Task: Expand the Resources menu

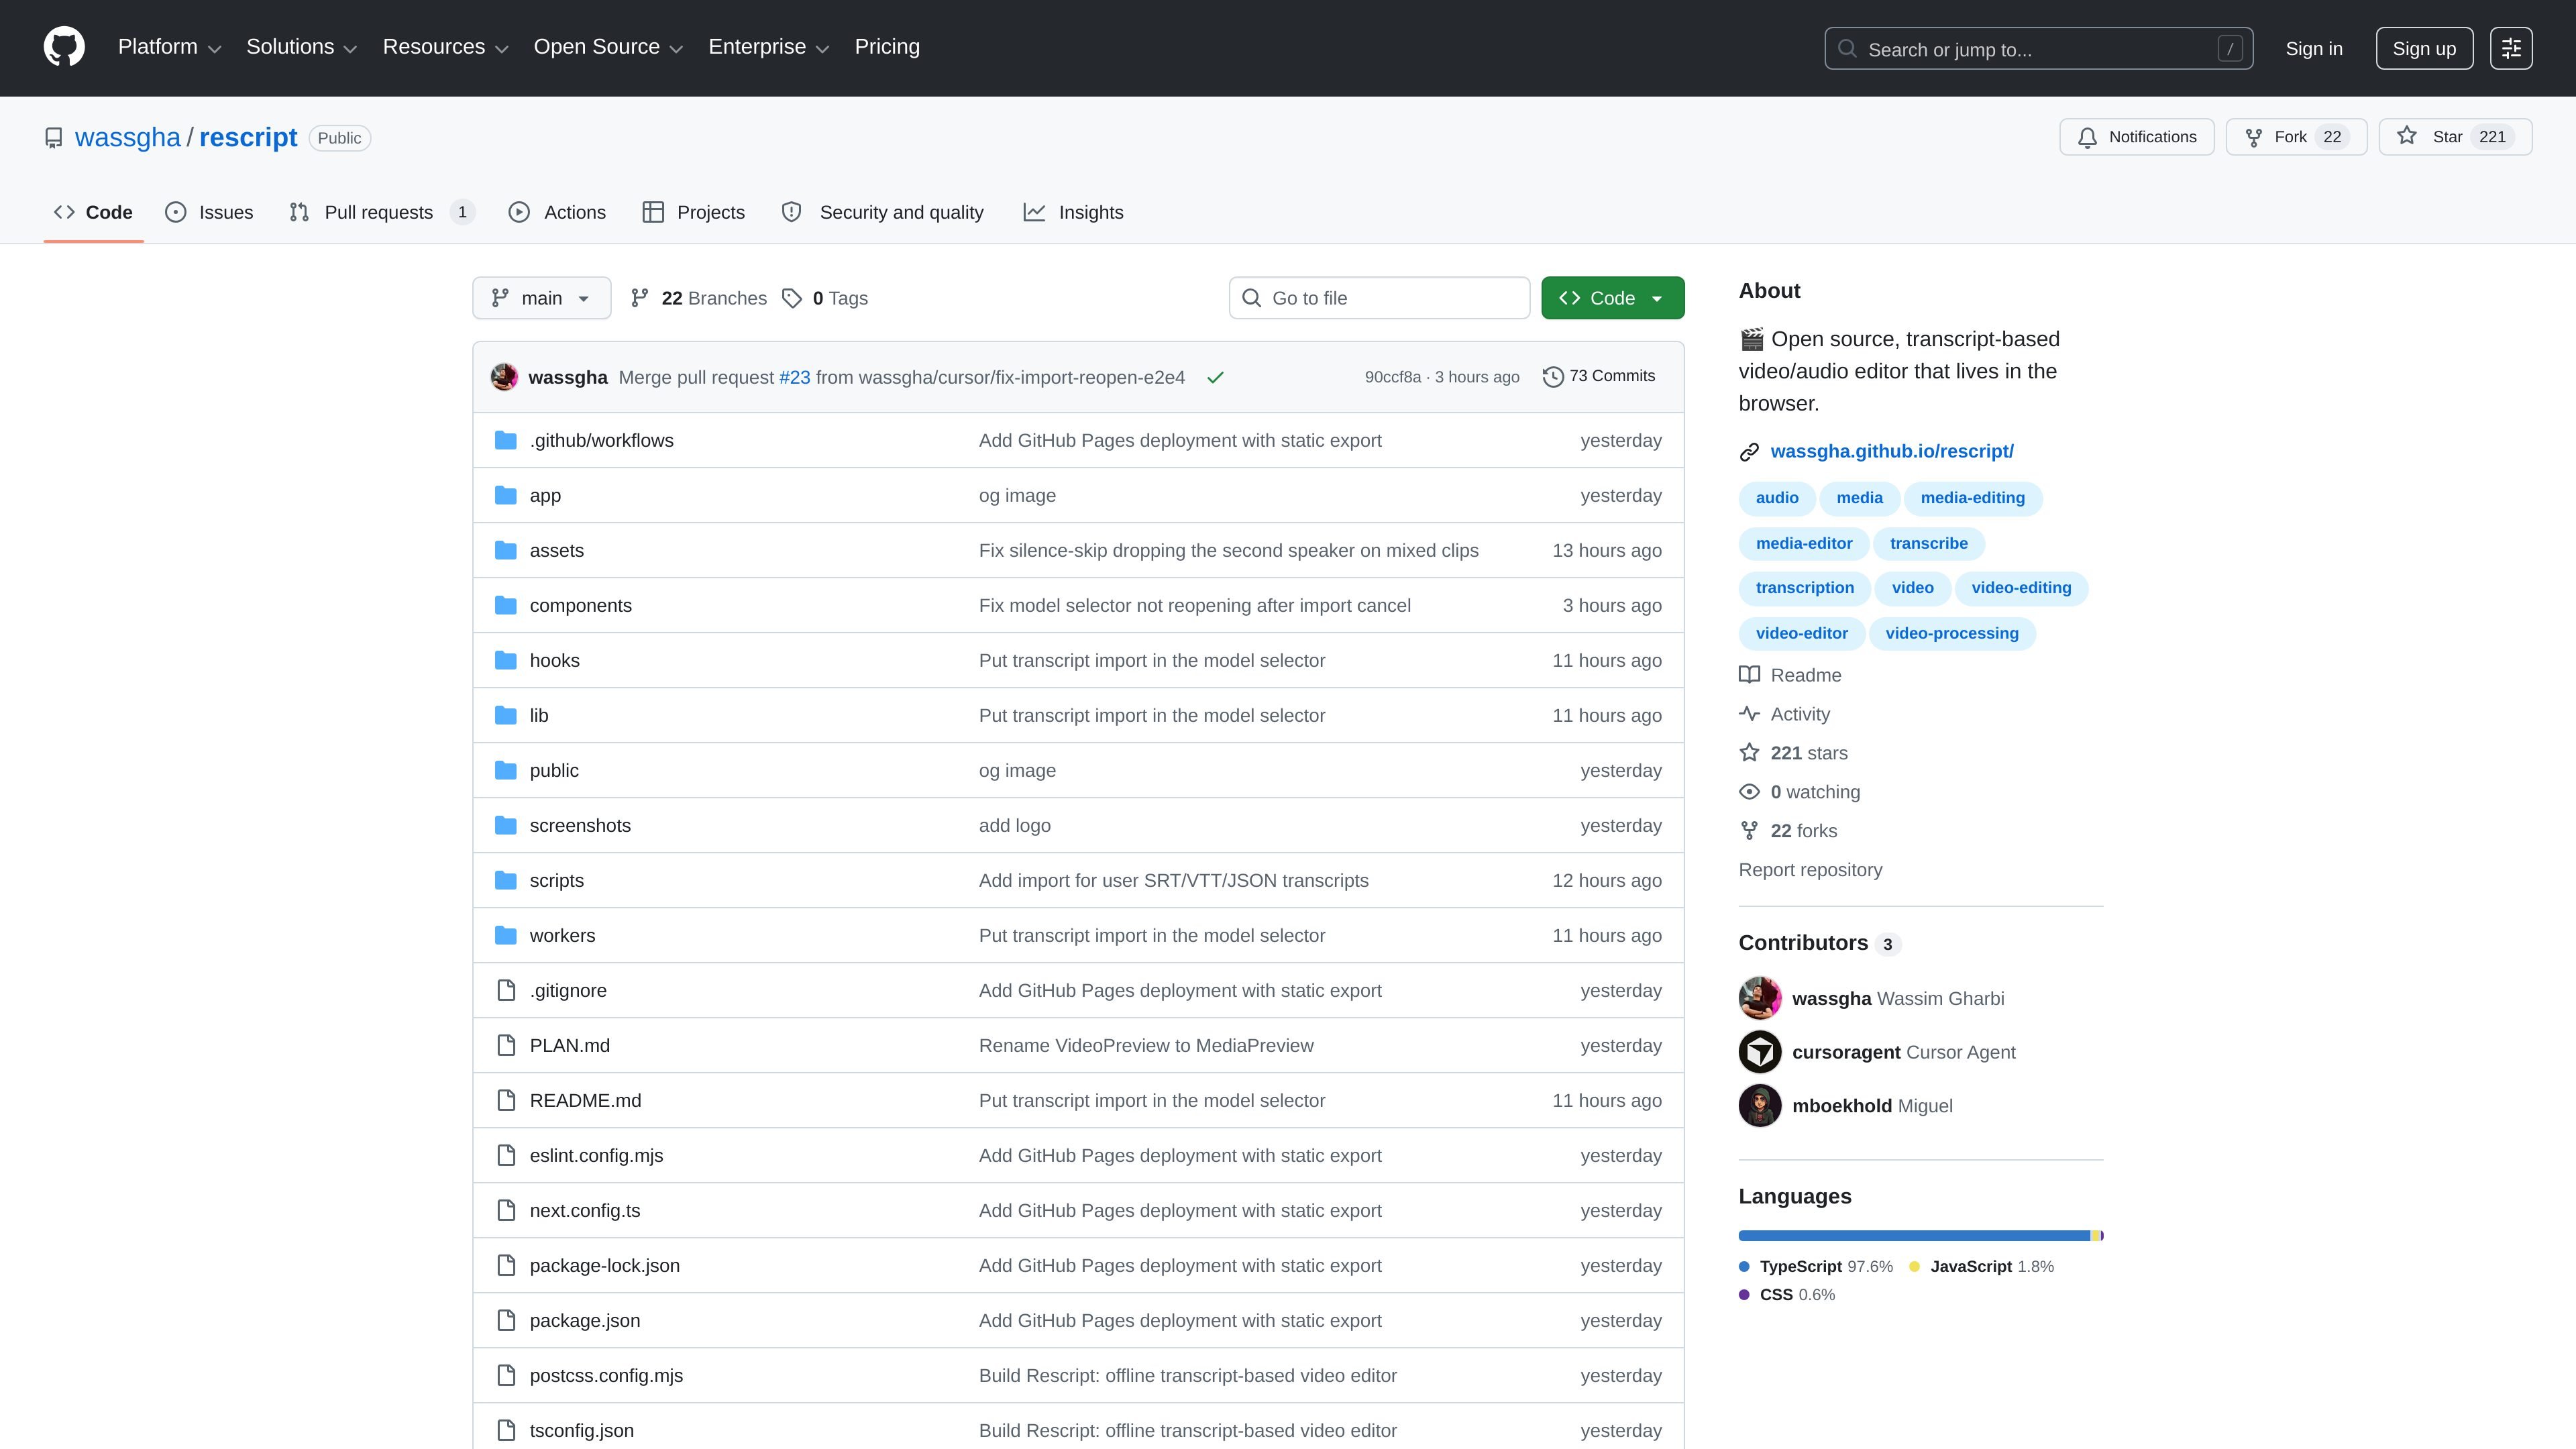Action: tap(445, 47)
